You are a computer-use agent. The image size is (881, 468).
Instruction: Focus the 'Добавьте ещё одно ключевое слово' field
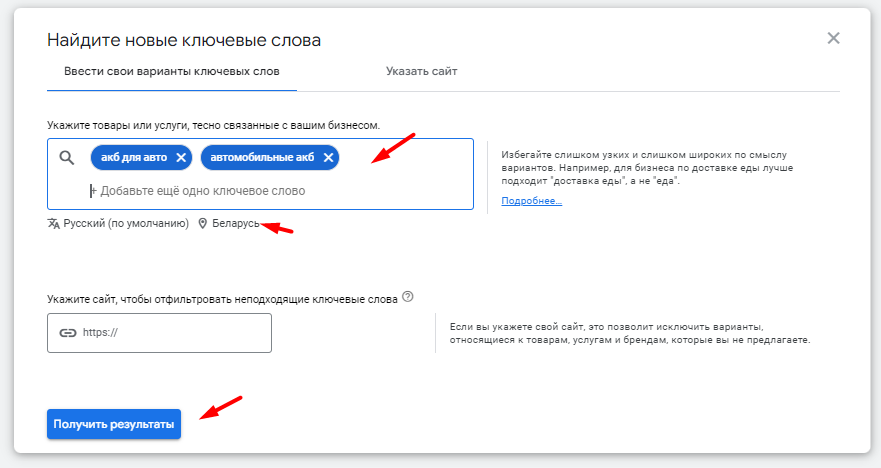(203, 191)
